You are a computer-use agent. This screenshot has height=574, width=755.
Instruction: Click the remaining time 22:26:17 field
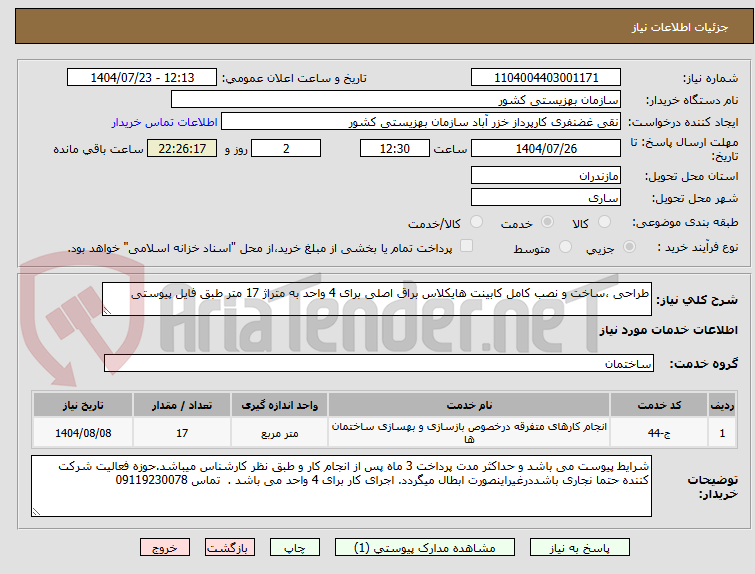(x=182, y=148)
